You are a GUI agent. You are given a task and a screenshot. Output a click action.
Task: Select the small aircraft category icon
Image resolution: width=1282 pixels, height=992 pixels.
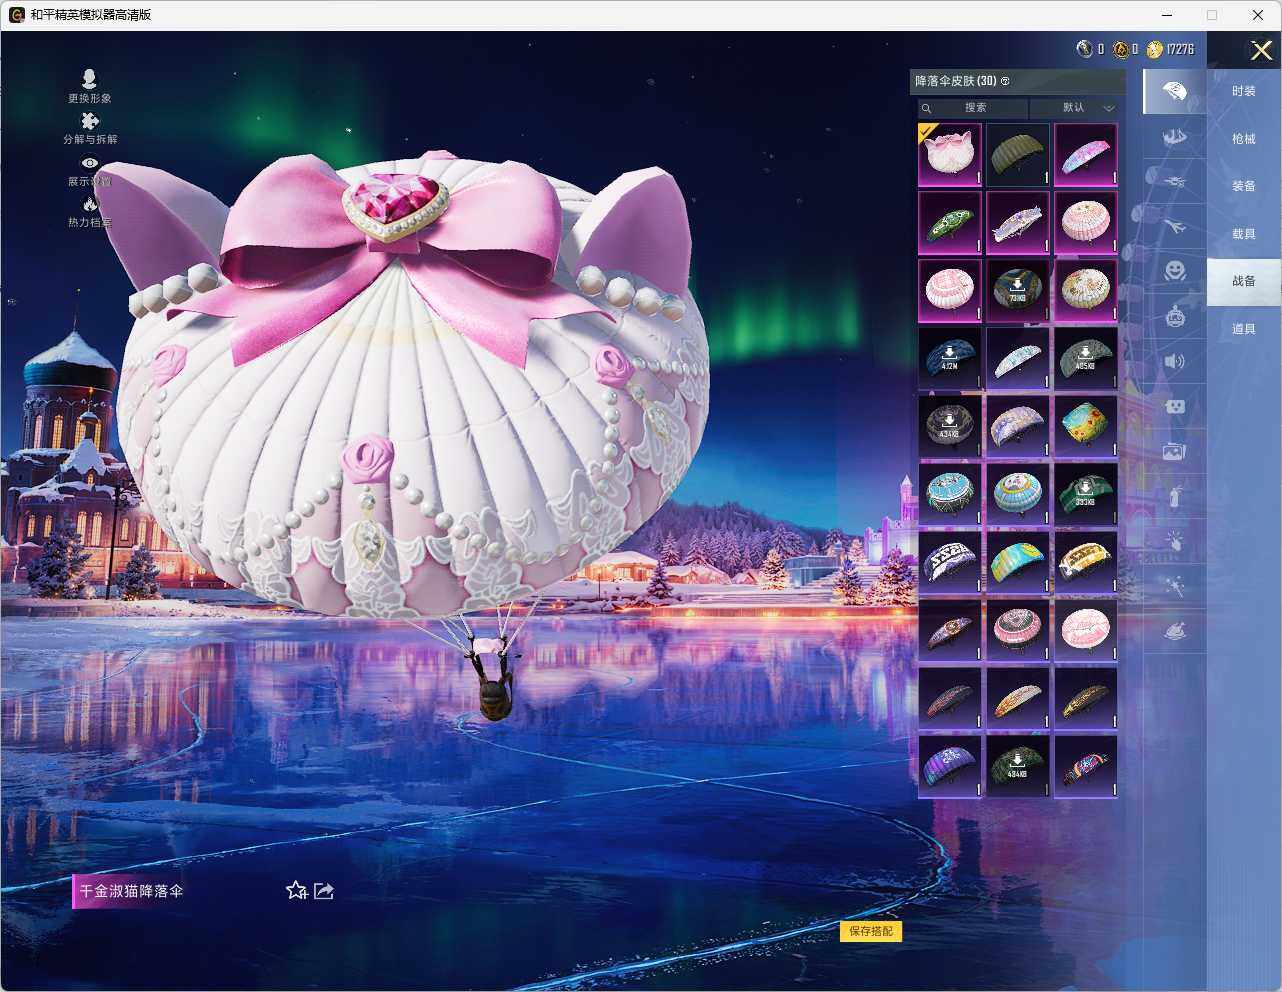(x=1174, y=182)
